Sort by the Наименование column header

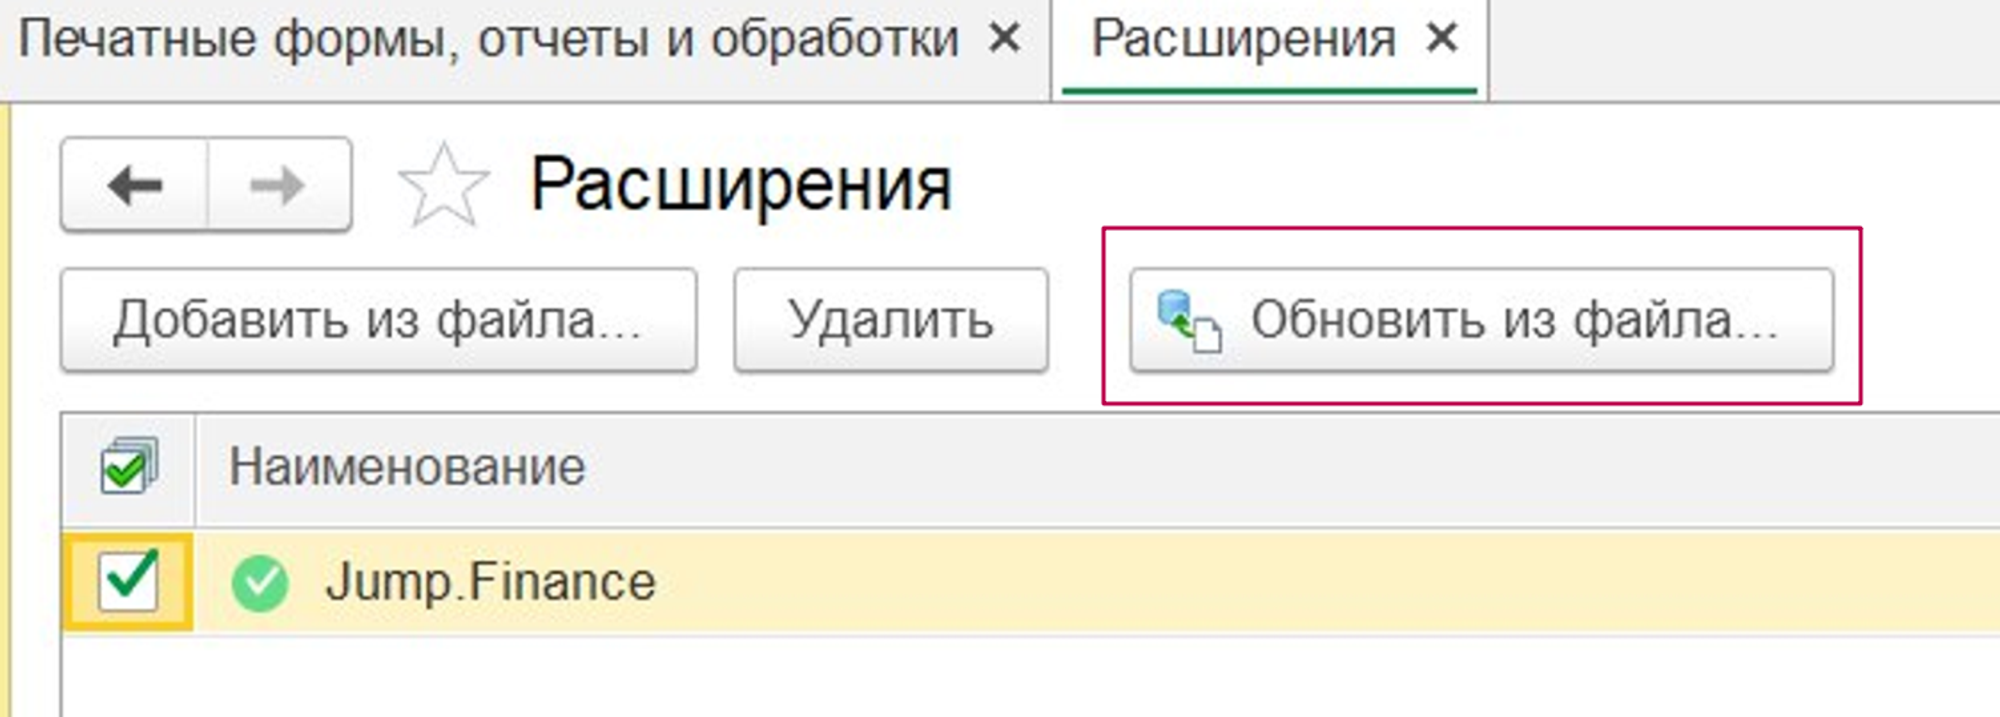pyautogui.click(x=407, y=467)
